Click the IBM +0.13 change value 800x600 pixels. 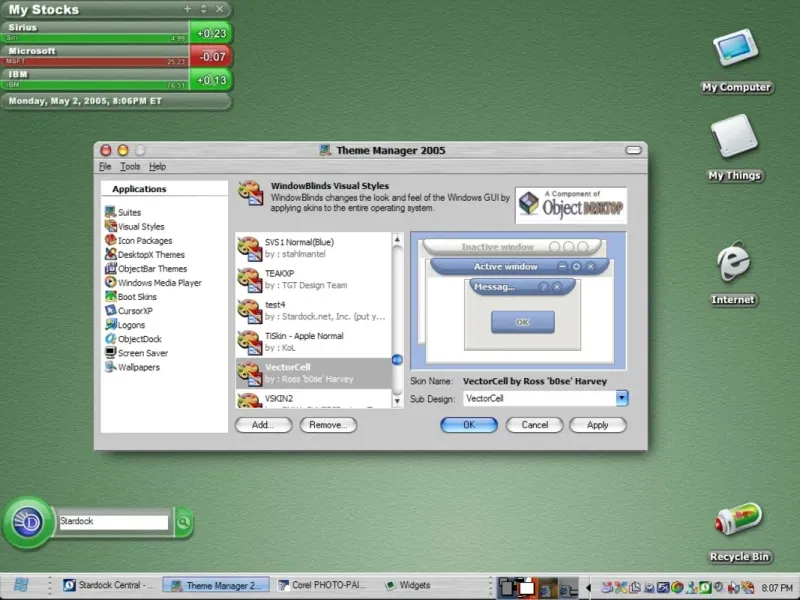[211, 80]
